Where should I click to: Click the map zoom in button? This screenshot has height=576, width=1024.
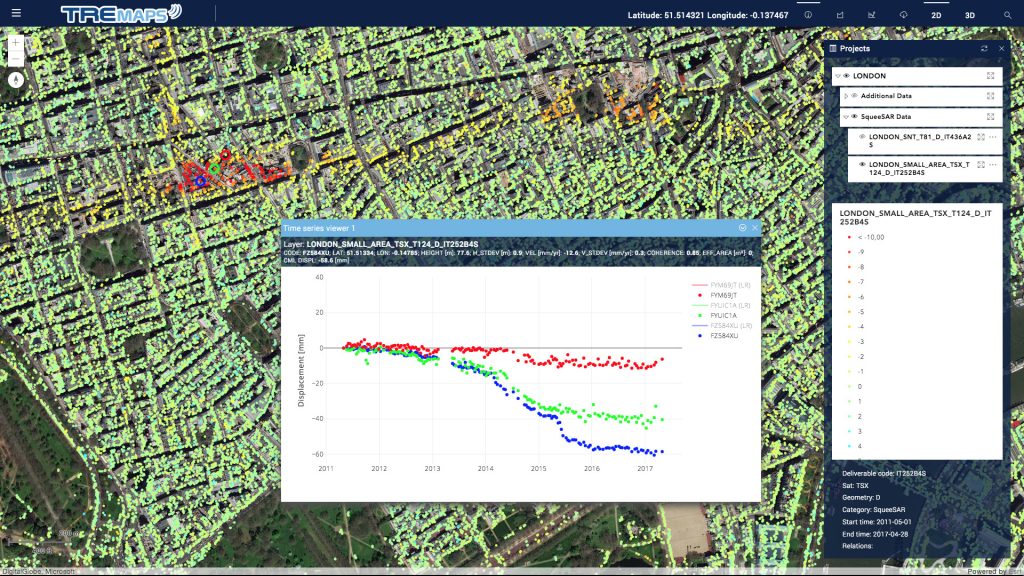16,42
